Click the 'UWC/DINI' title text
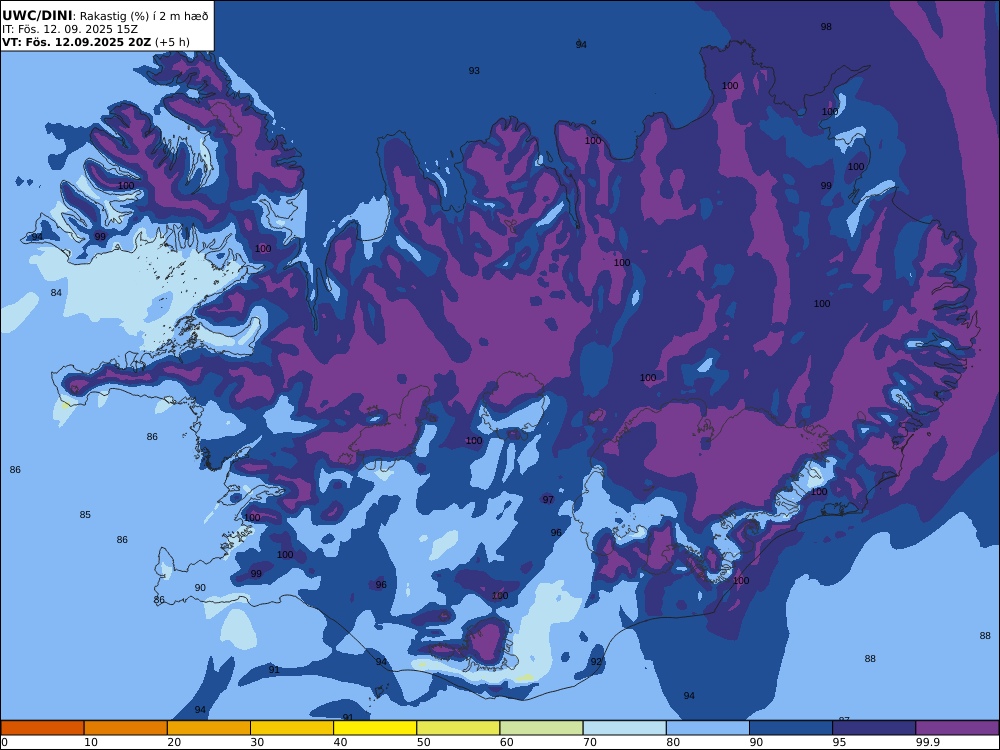 pos(37,16)
